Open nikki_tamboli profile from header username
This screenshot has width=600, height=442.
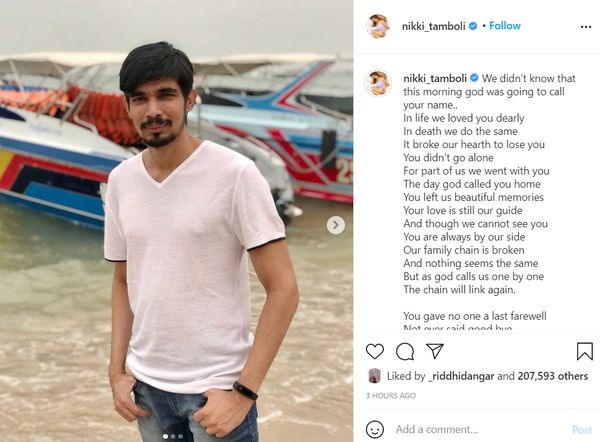(x=433, y=26)
